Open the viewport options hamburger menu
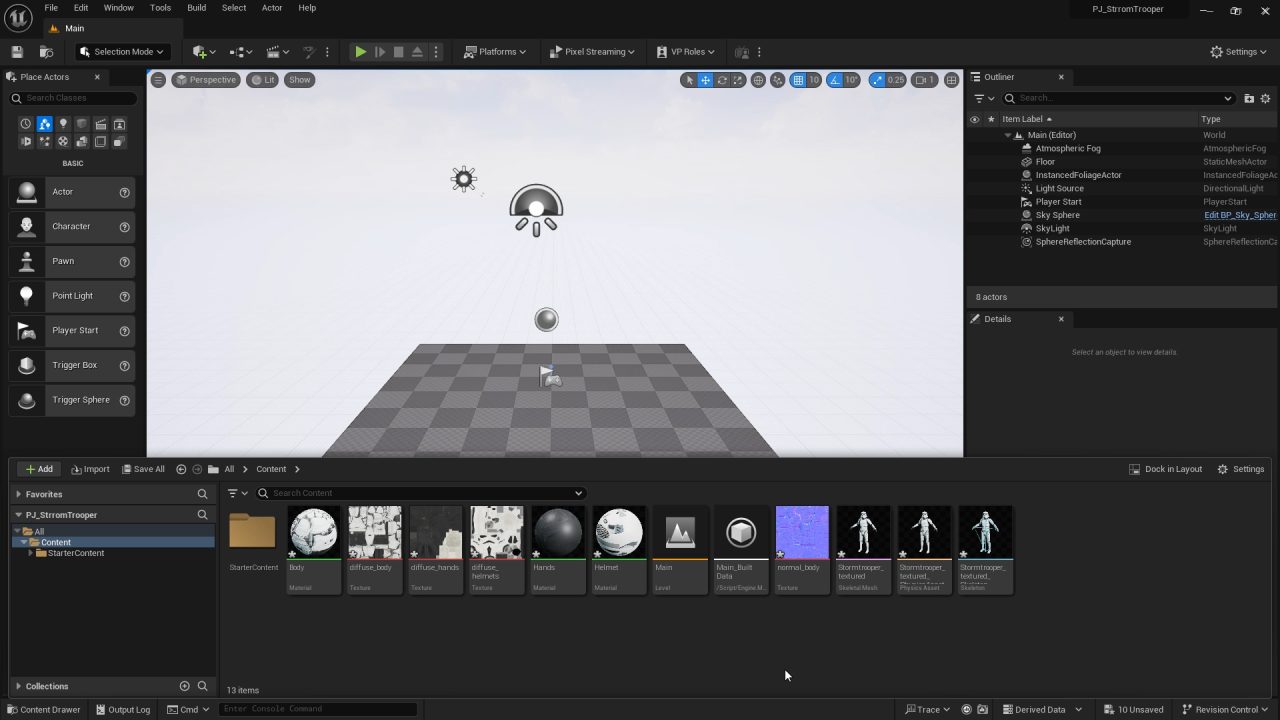 [158, 80]
